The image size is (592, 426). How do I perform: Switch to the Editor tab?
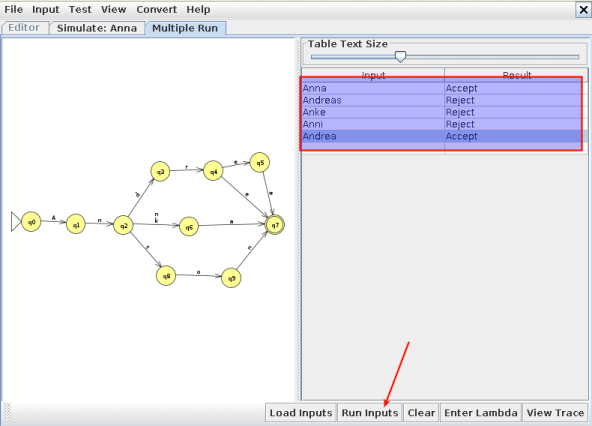click(x=24, y=28)
